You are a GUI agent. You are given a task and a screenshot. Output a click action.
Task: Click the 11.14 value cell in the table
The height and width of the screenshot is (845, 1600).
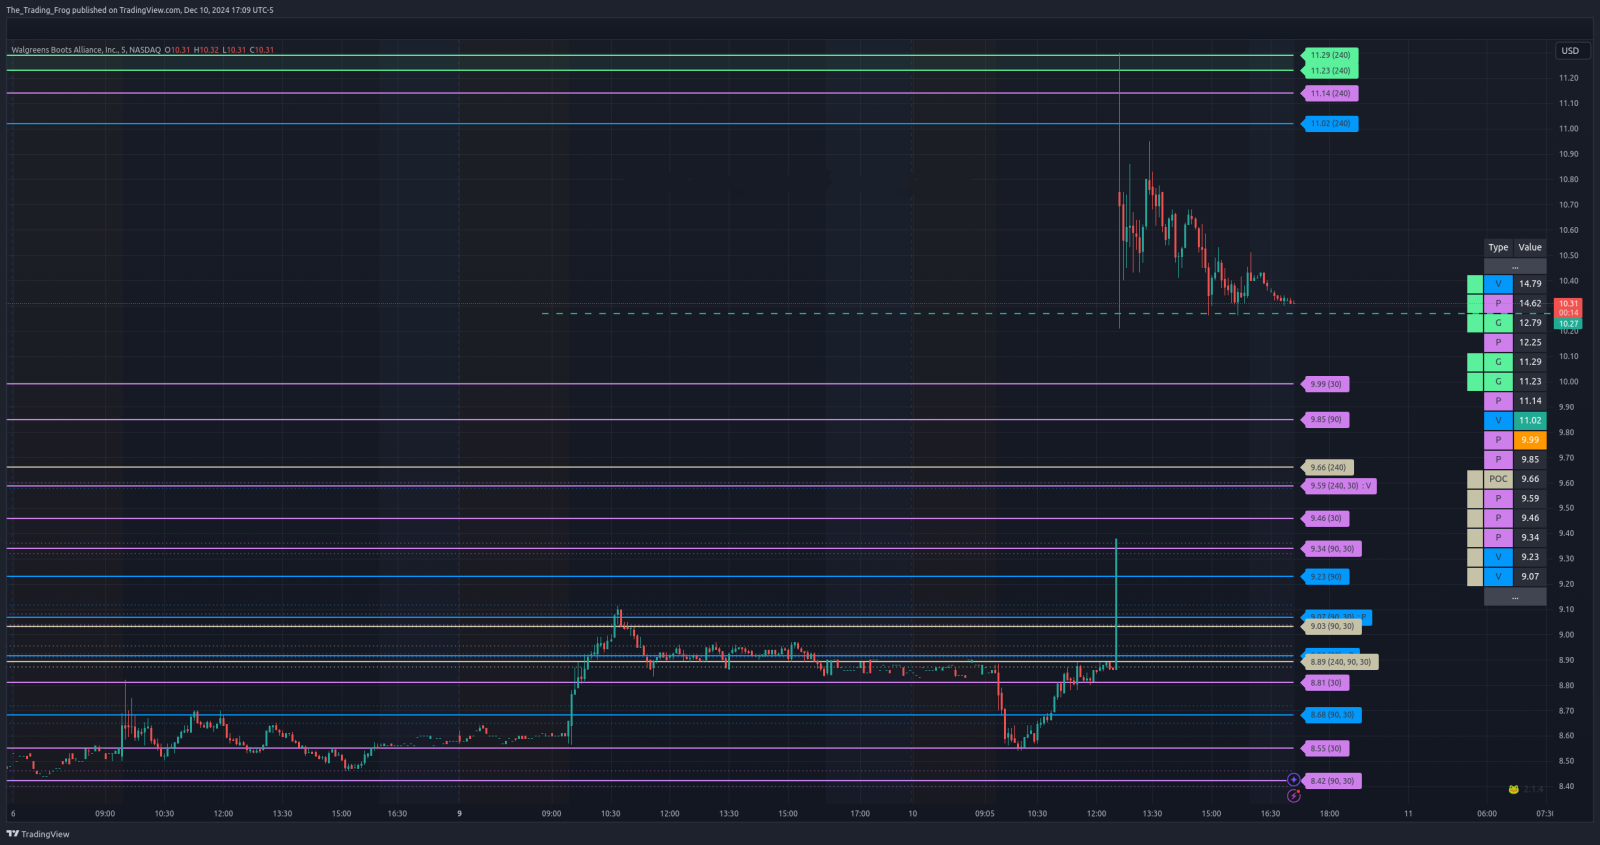coord(1530,401)
